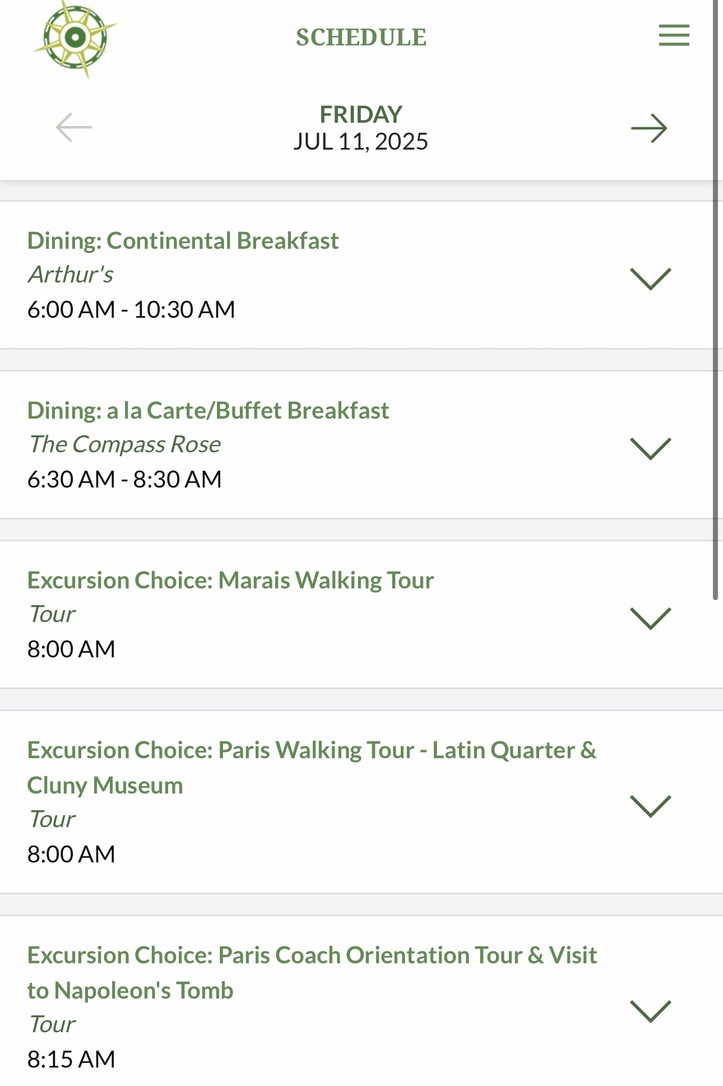Expand Marais Walking Tour chevron

650,618
